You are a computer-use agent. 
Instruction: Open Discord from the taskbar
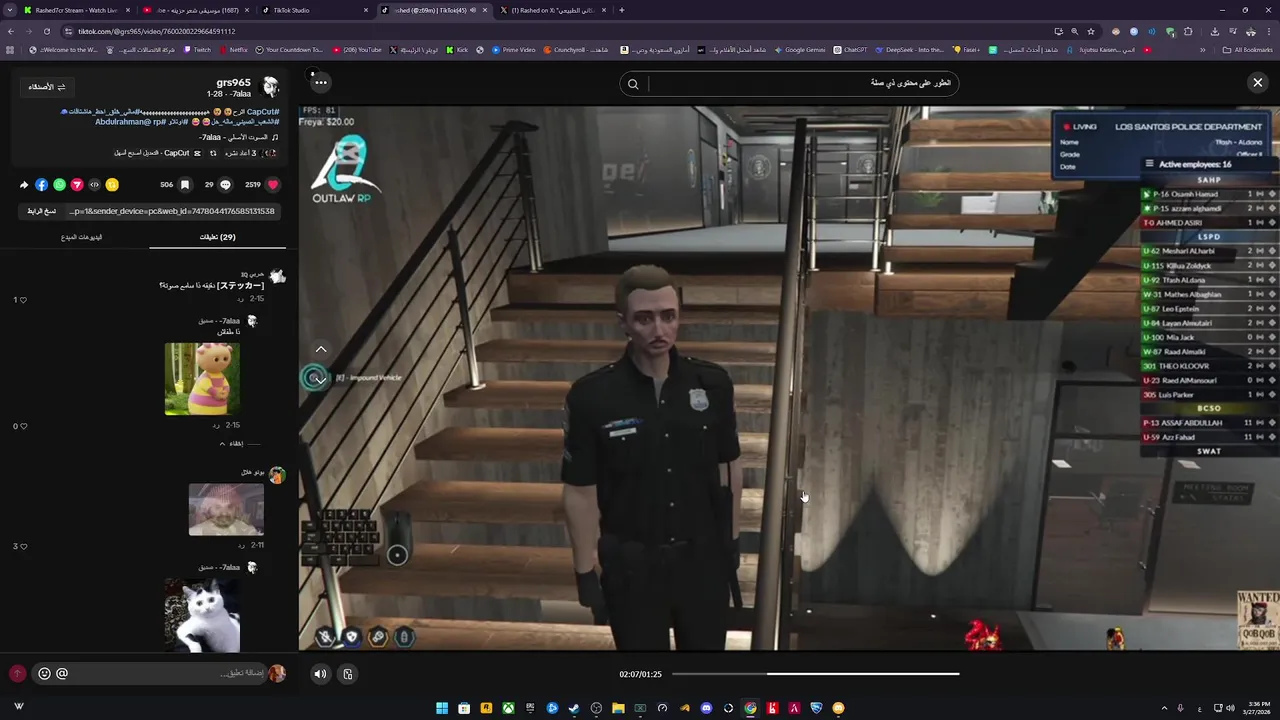pyautogui.click(x=706, y=708)
